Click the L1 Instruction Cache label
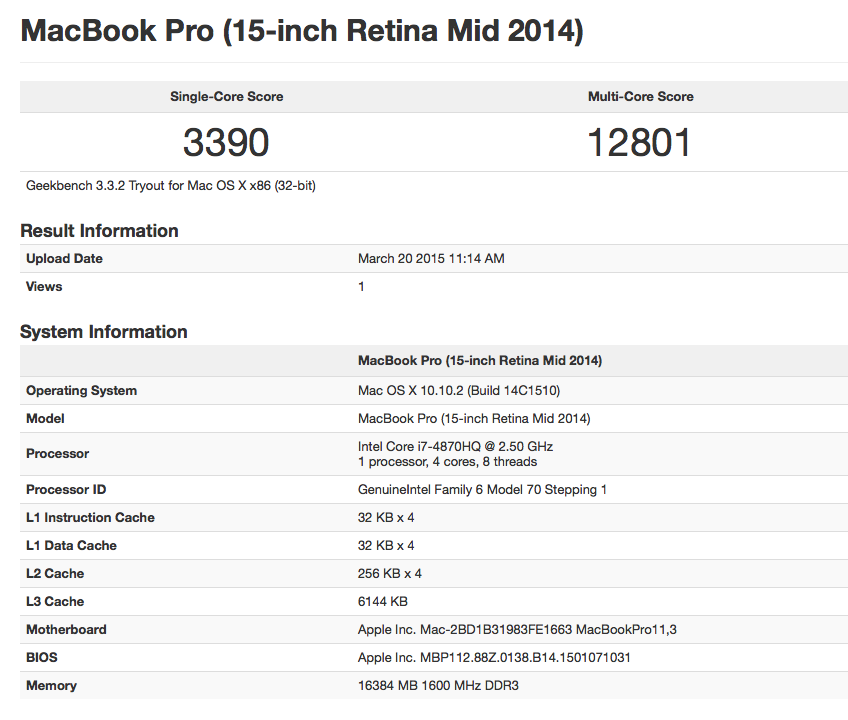This screenshot has height=720, width=848. click(90, 517)
